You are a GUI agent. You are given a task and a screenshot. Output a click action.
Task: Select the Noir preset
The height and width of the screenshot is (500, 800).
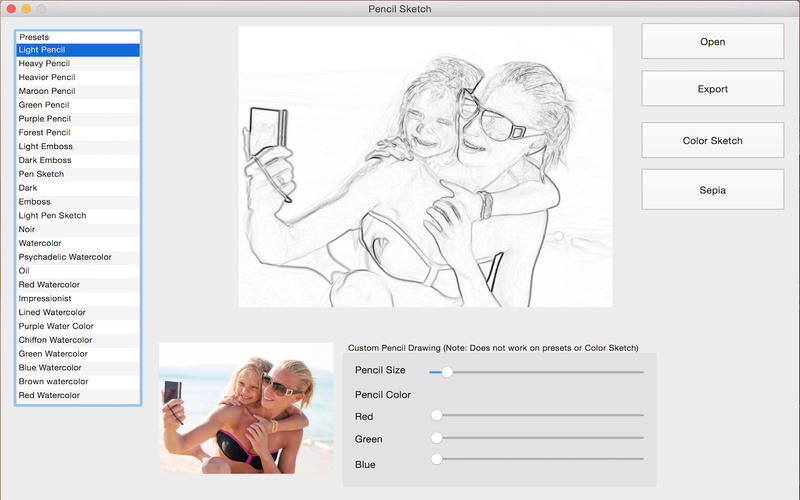click(x=77, y=229)
